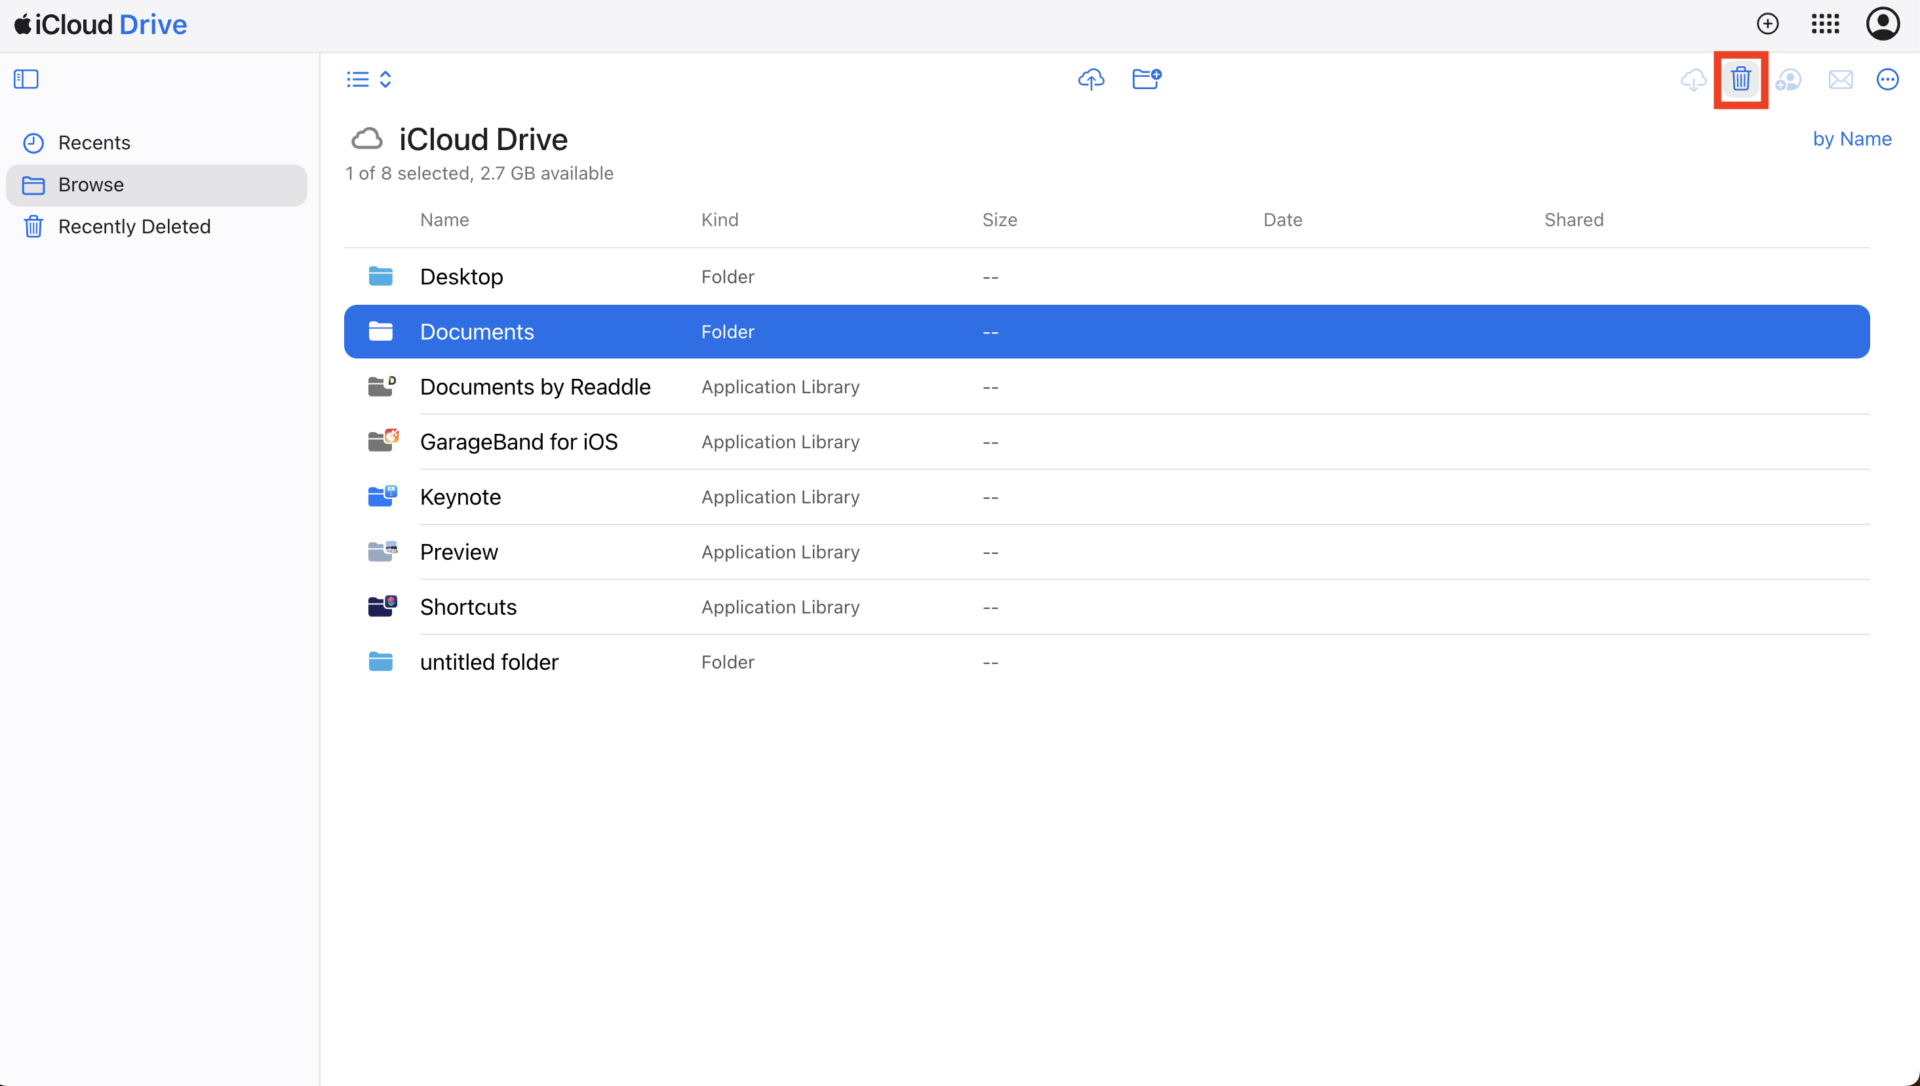The height and width of the screenshot is (1086, 1920).
Task: Select the Keynote folder row
Action: 460,497
